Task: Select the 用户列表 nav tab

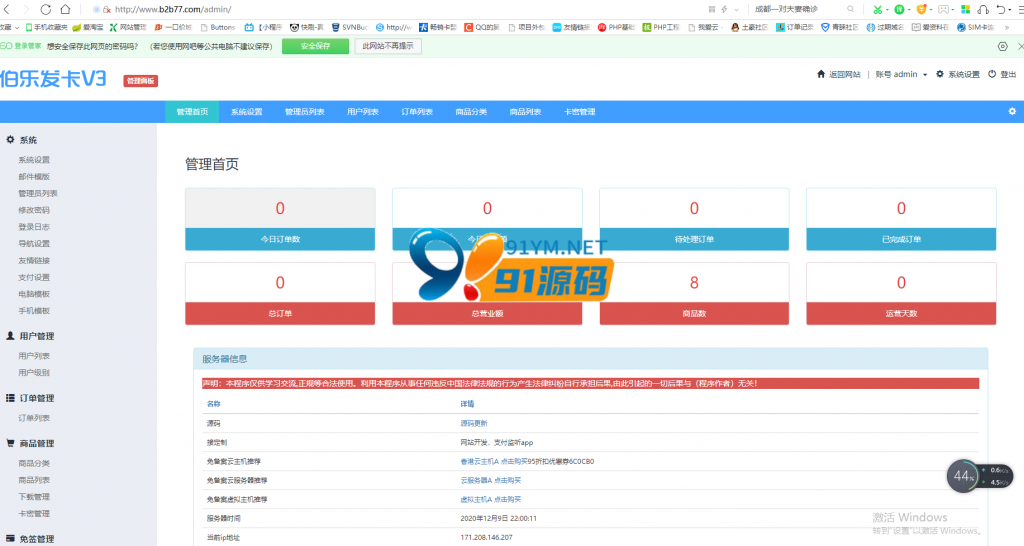Action: 362,112
